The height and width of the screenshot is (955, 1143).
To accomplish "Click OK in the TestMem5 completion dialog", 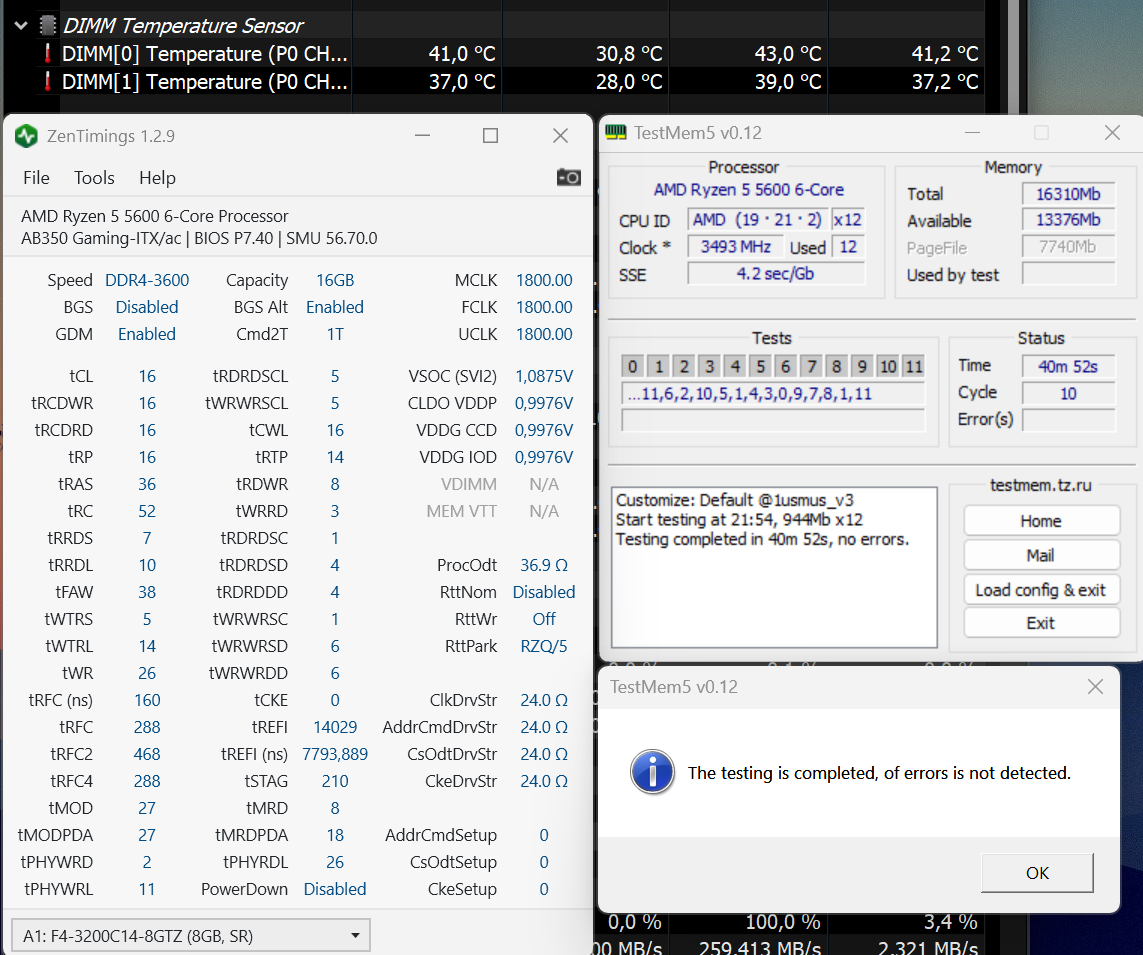I will click(x=1037, y=873).
